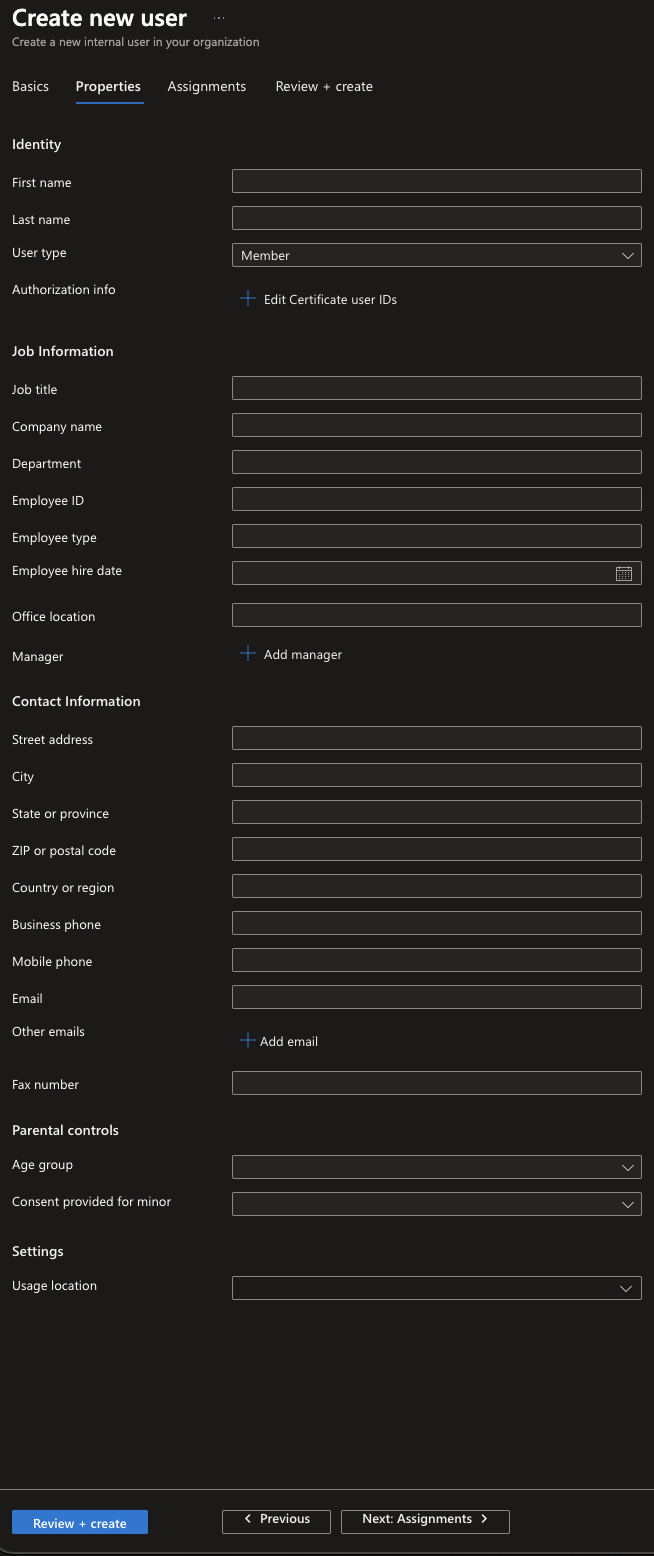Image resolution: width=654 pixels, height=1556 pixels.
Task: Select the Street address input box
Action: click(x=436, y=738)
